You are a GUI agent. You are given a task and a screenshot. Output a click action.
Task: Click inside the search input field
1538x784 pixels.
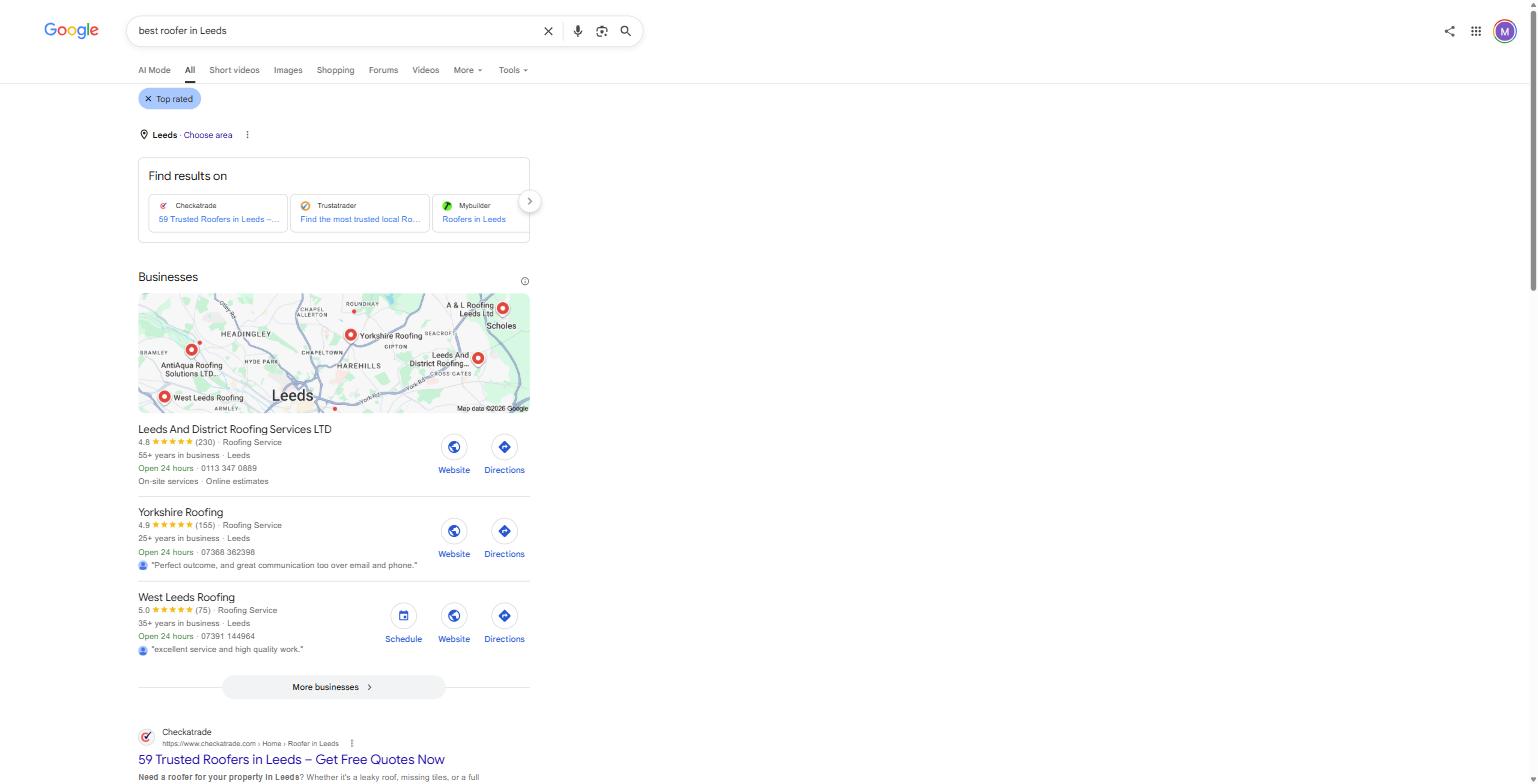click(335, 31)
